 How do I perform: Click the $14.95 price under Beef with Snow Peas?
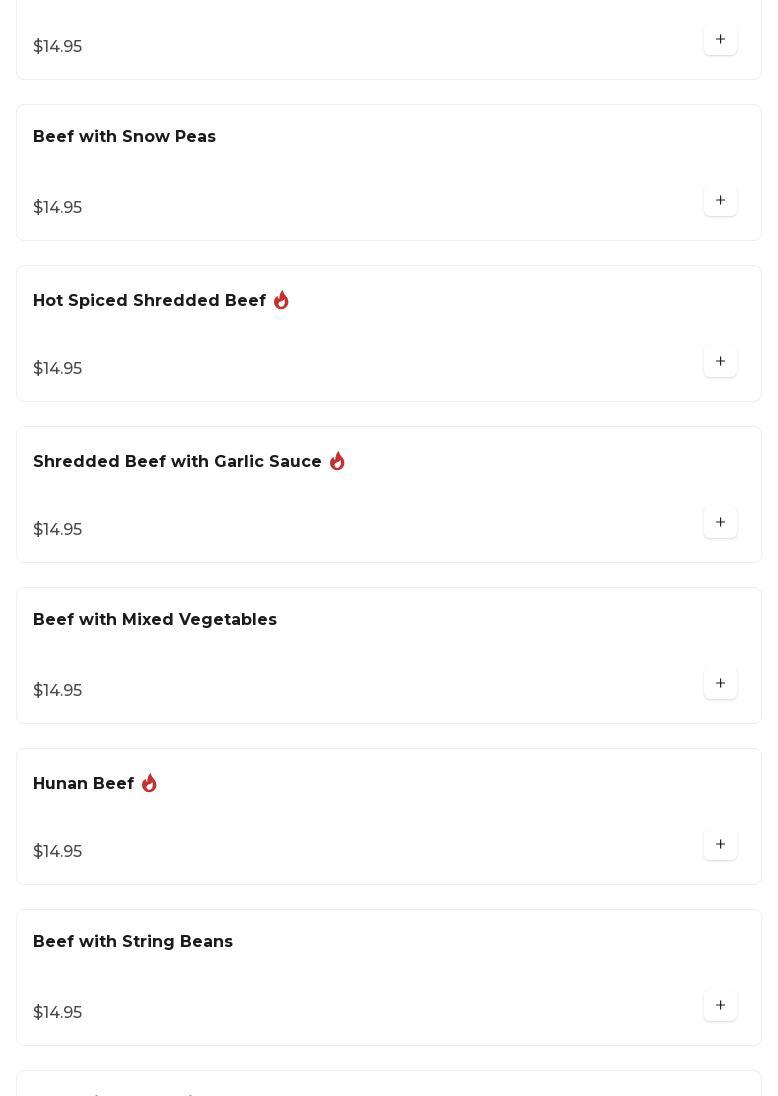(x=58, y=208)
